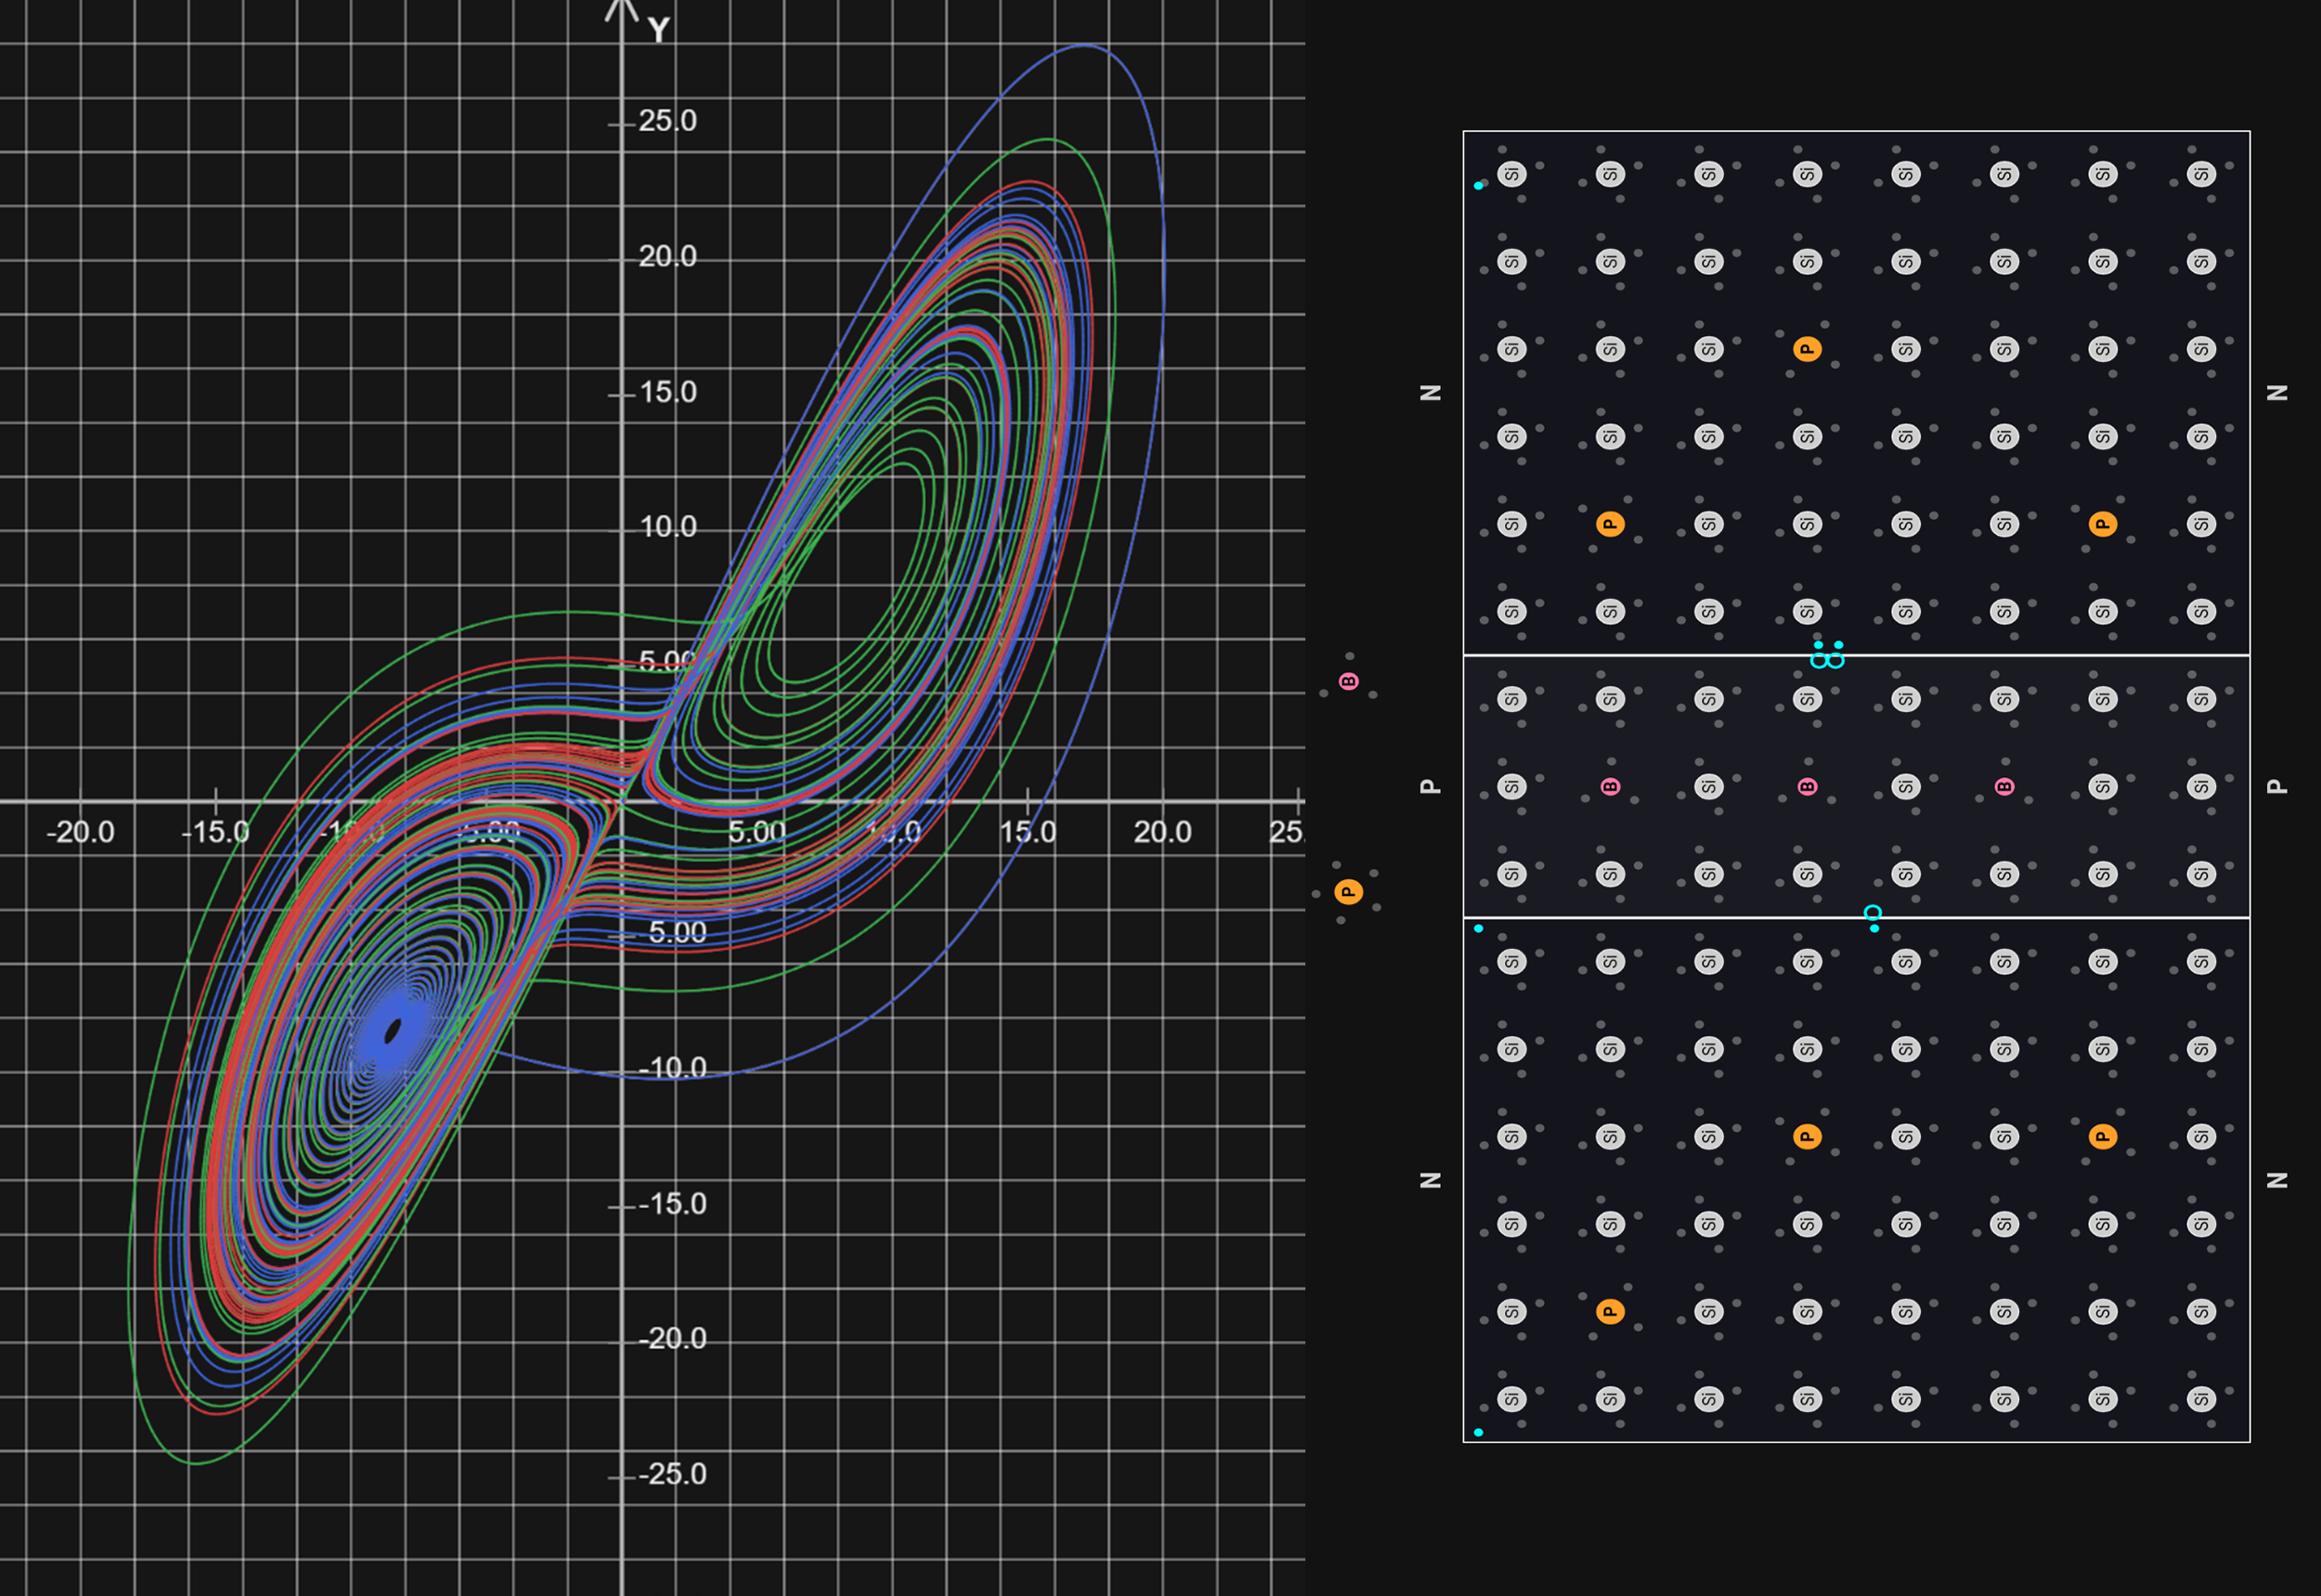
Task: Click the left phosphorus atom in upper N region's fifth row
Action: [x=1610, y=524]
